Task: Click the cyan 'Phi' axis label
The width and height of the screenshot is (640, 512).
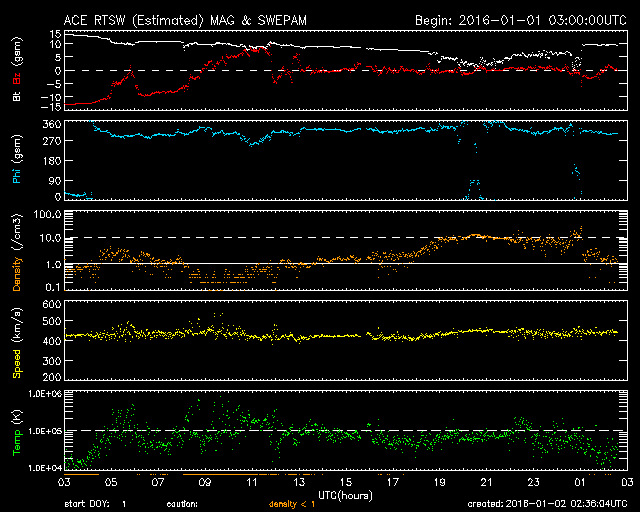Action: pyautogui.click(x=17, y=175)
